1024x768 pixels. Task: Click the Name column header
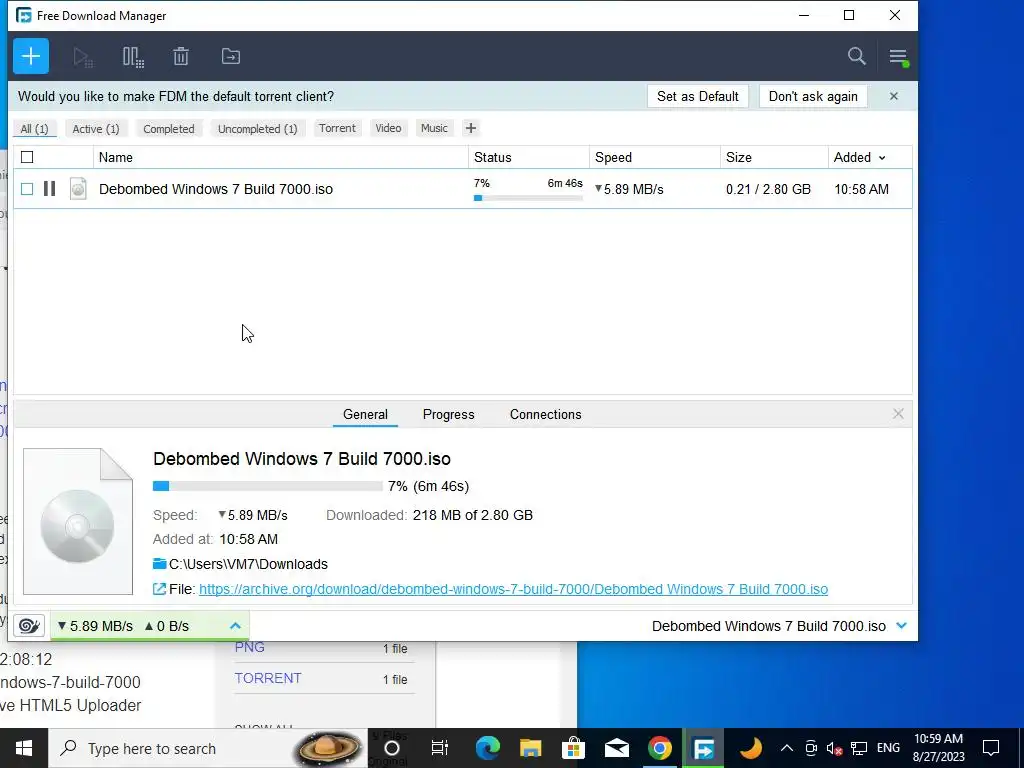click(281, 157)
